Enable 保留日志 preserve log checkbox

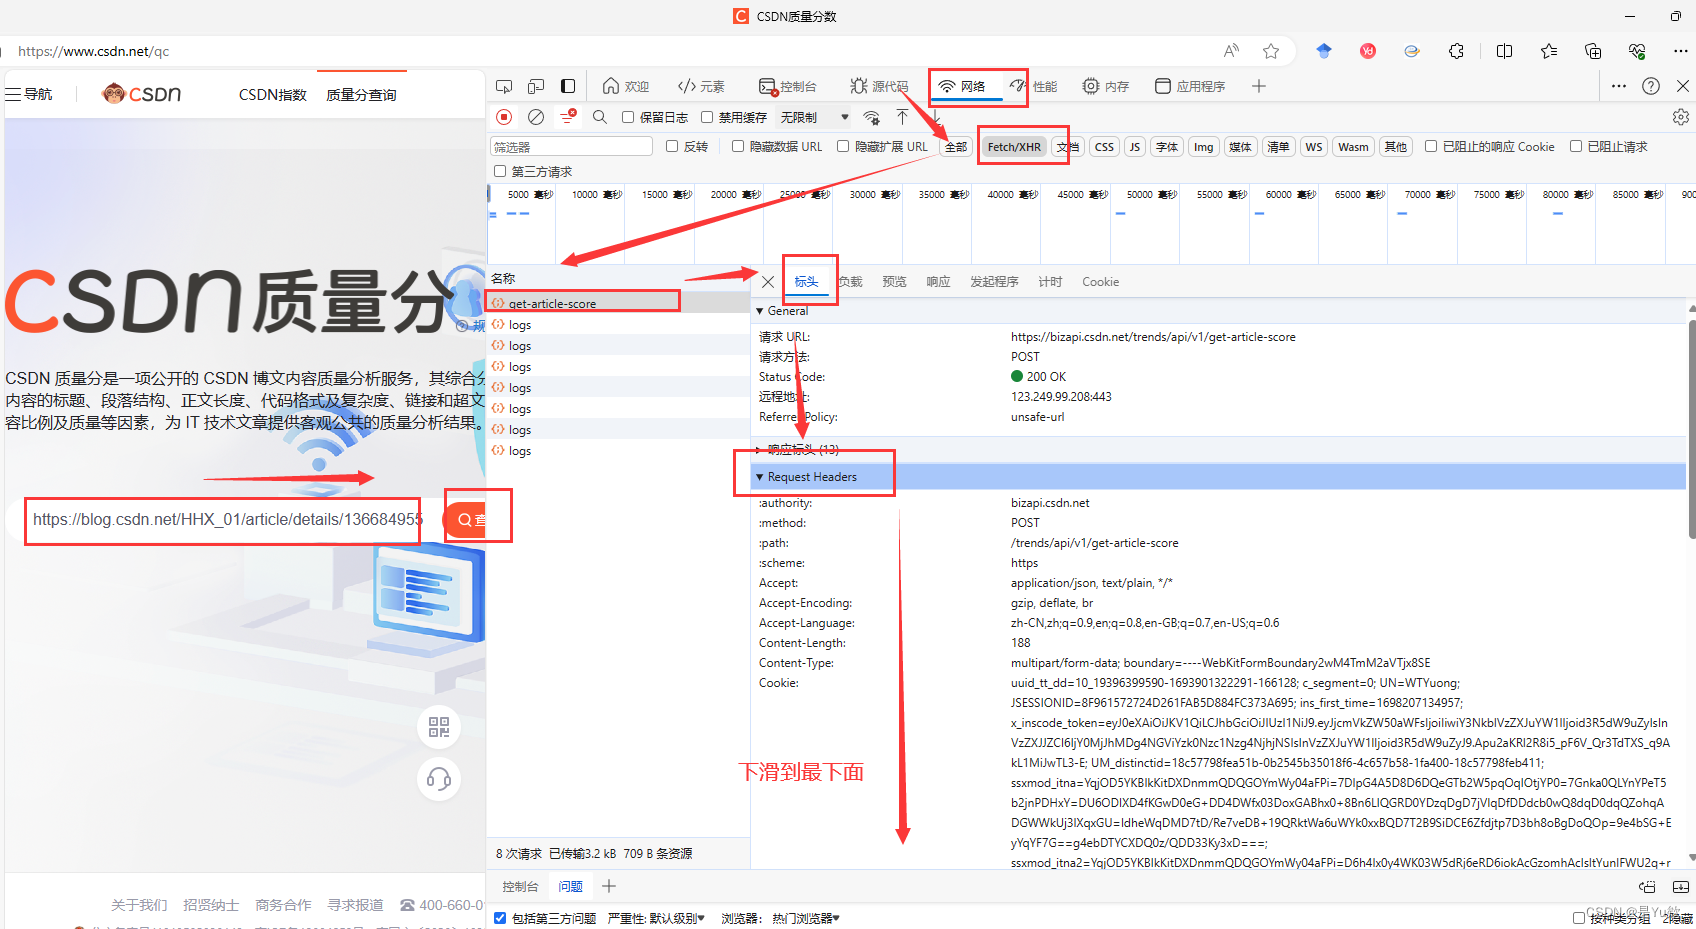(628, 117)
